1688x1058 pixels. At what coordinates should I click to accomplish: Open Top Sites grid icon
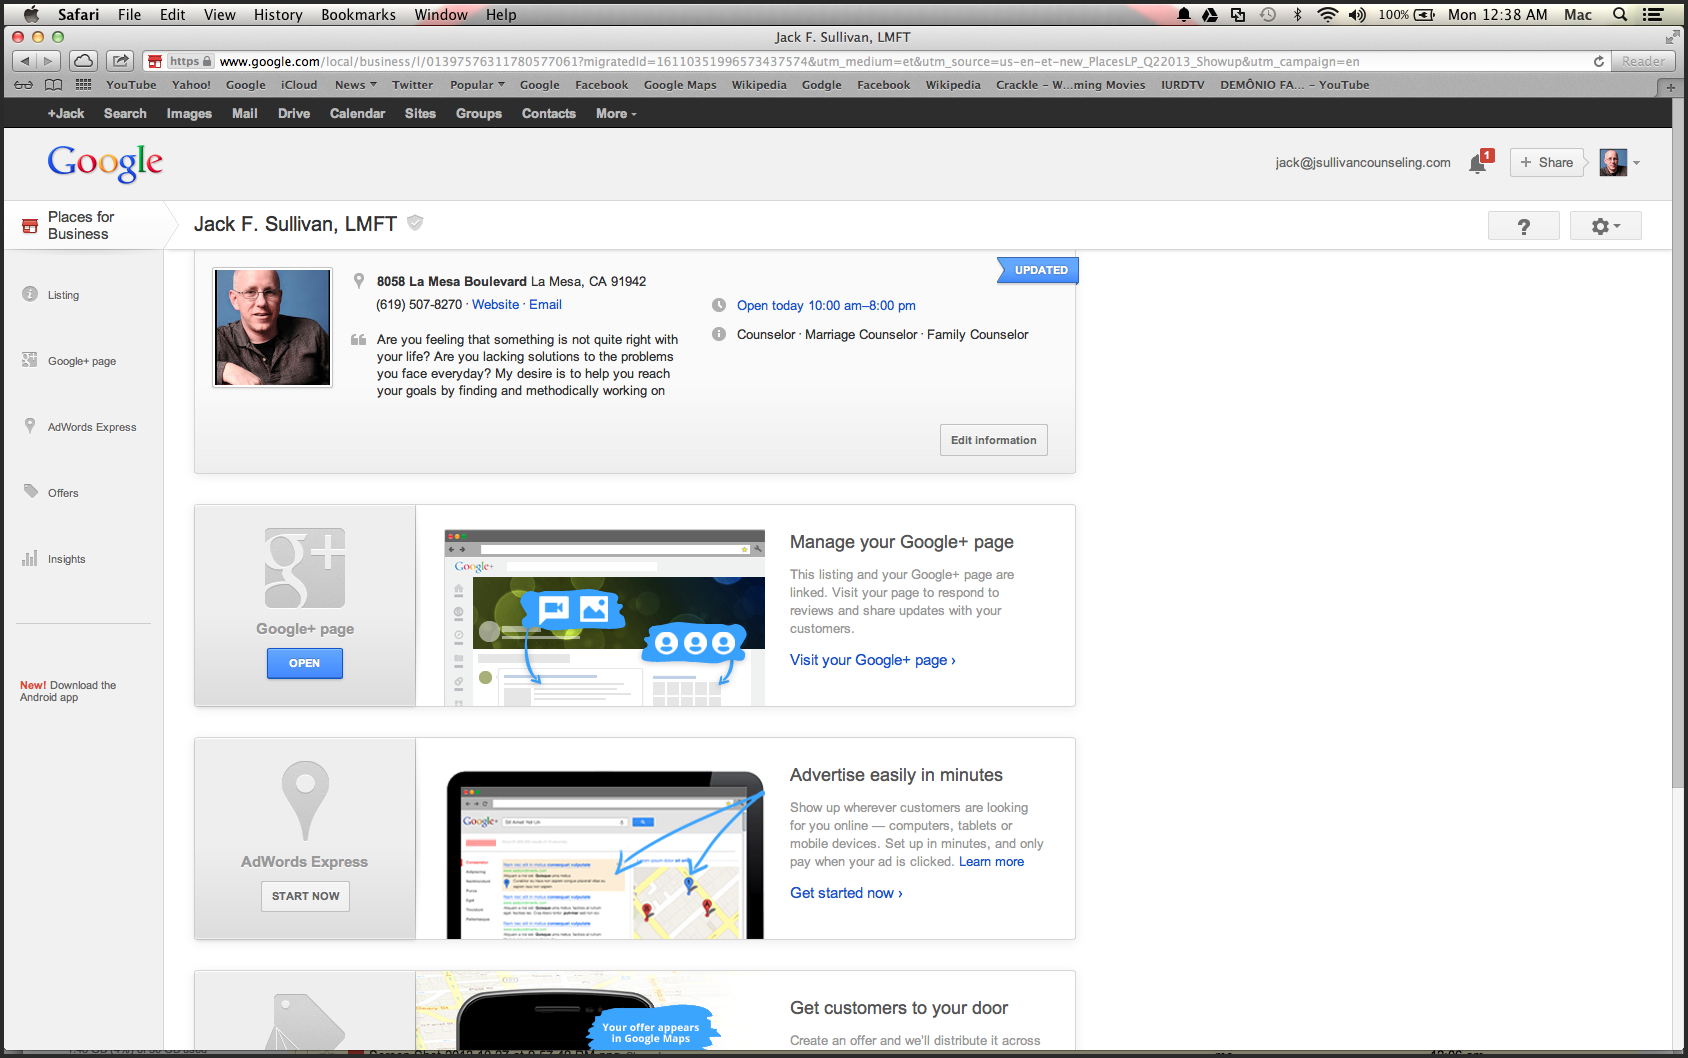click(84, 85)
